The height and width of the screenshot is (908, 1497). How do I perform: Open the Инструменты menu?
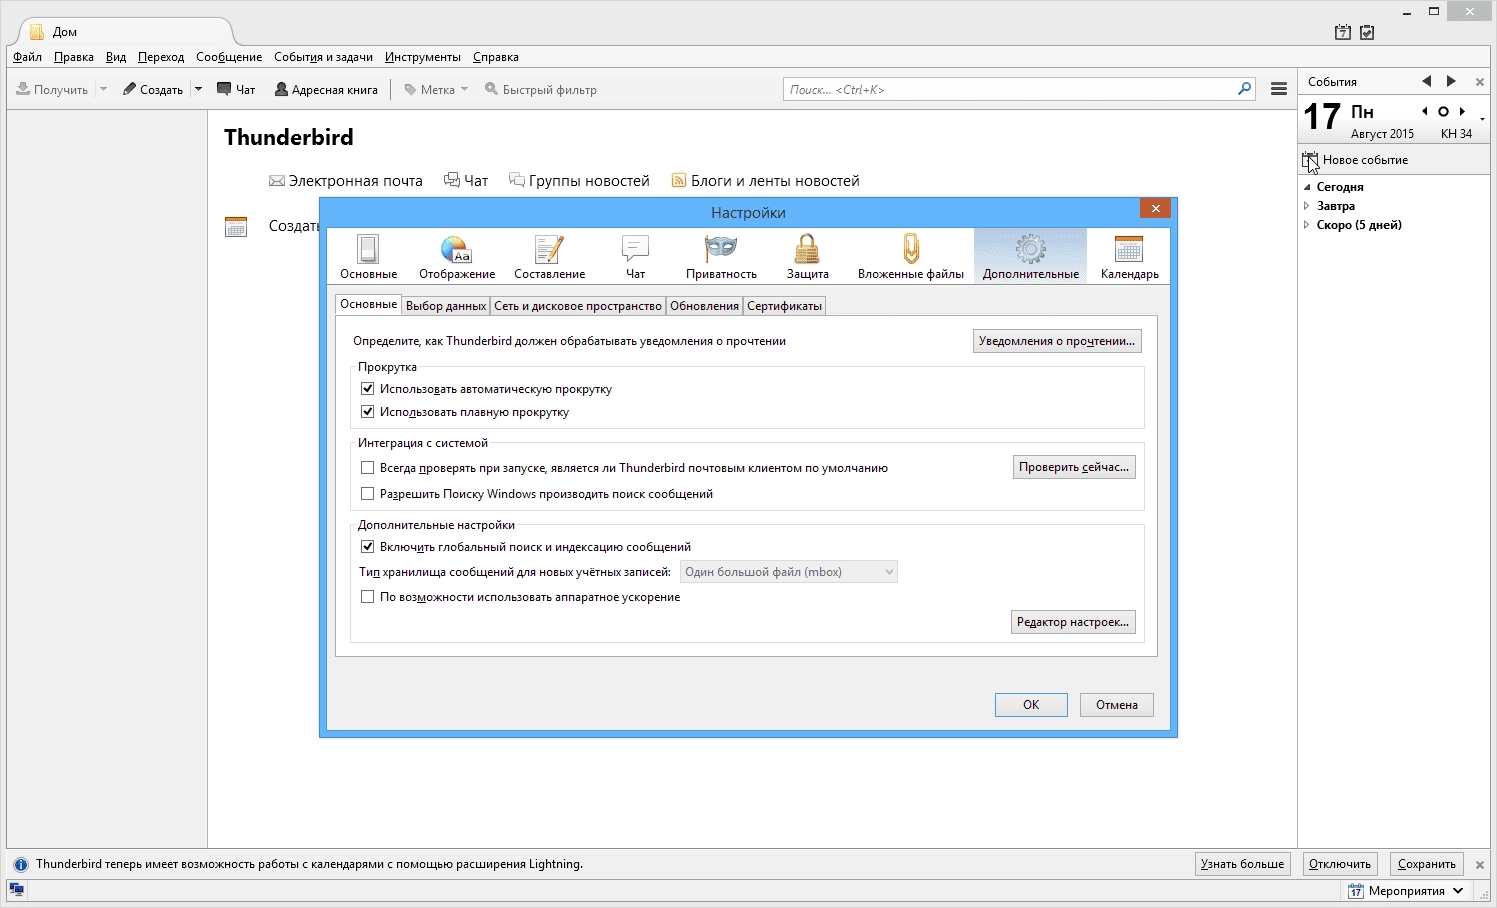click(423, 57)
